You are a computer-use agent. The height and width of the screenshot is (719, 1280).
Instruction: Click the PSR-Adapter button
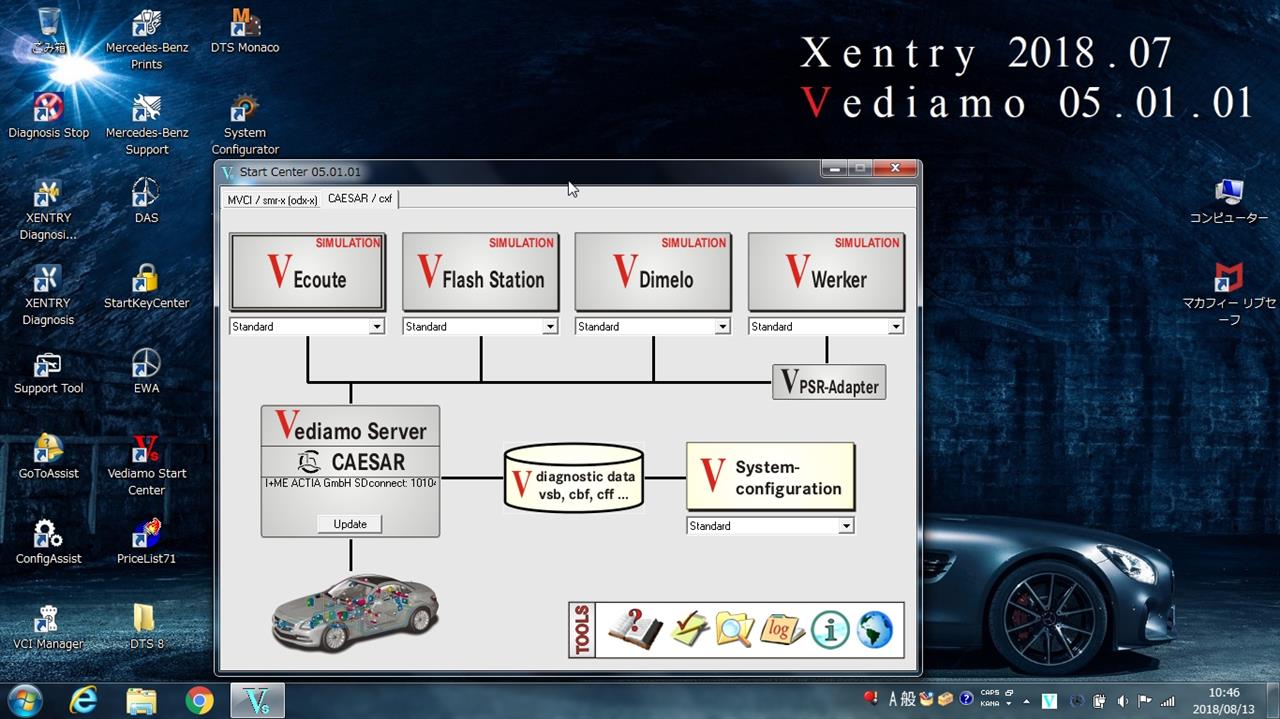click(829, 382)
